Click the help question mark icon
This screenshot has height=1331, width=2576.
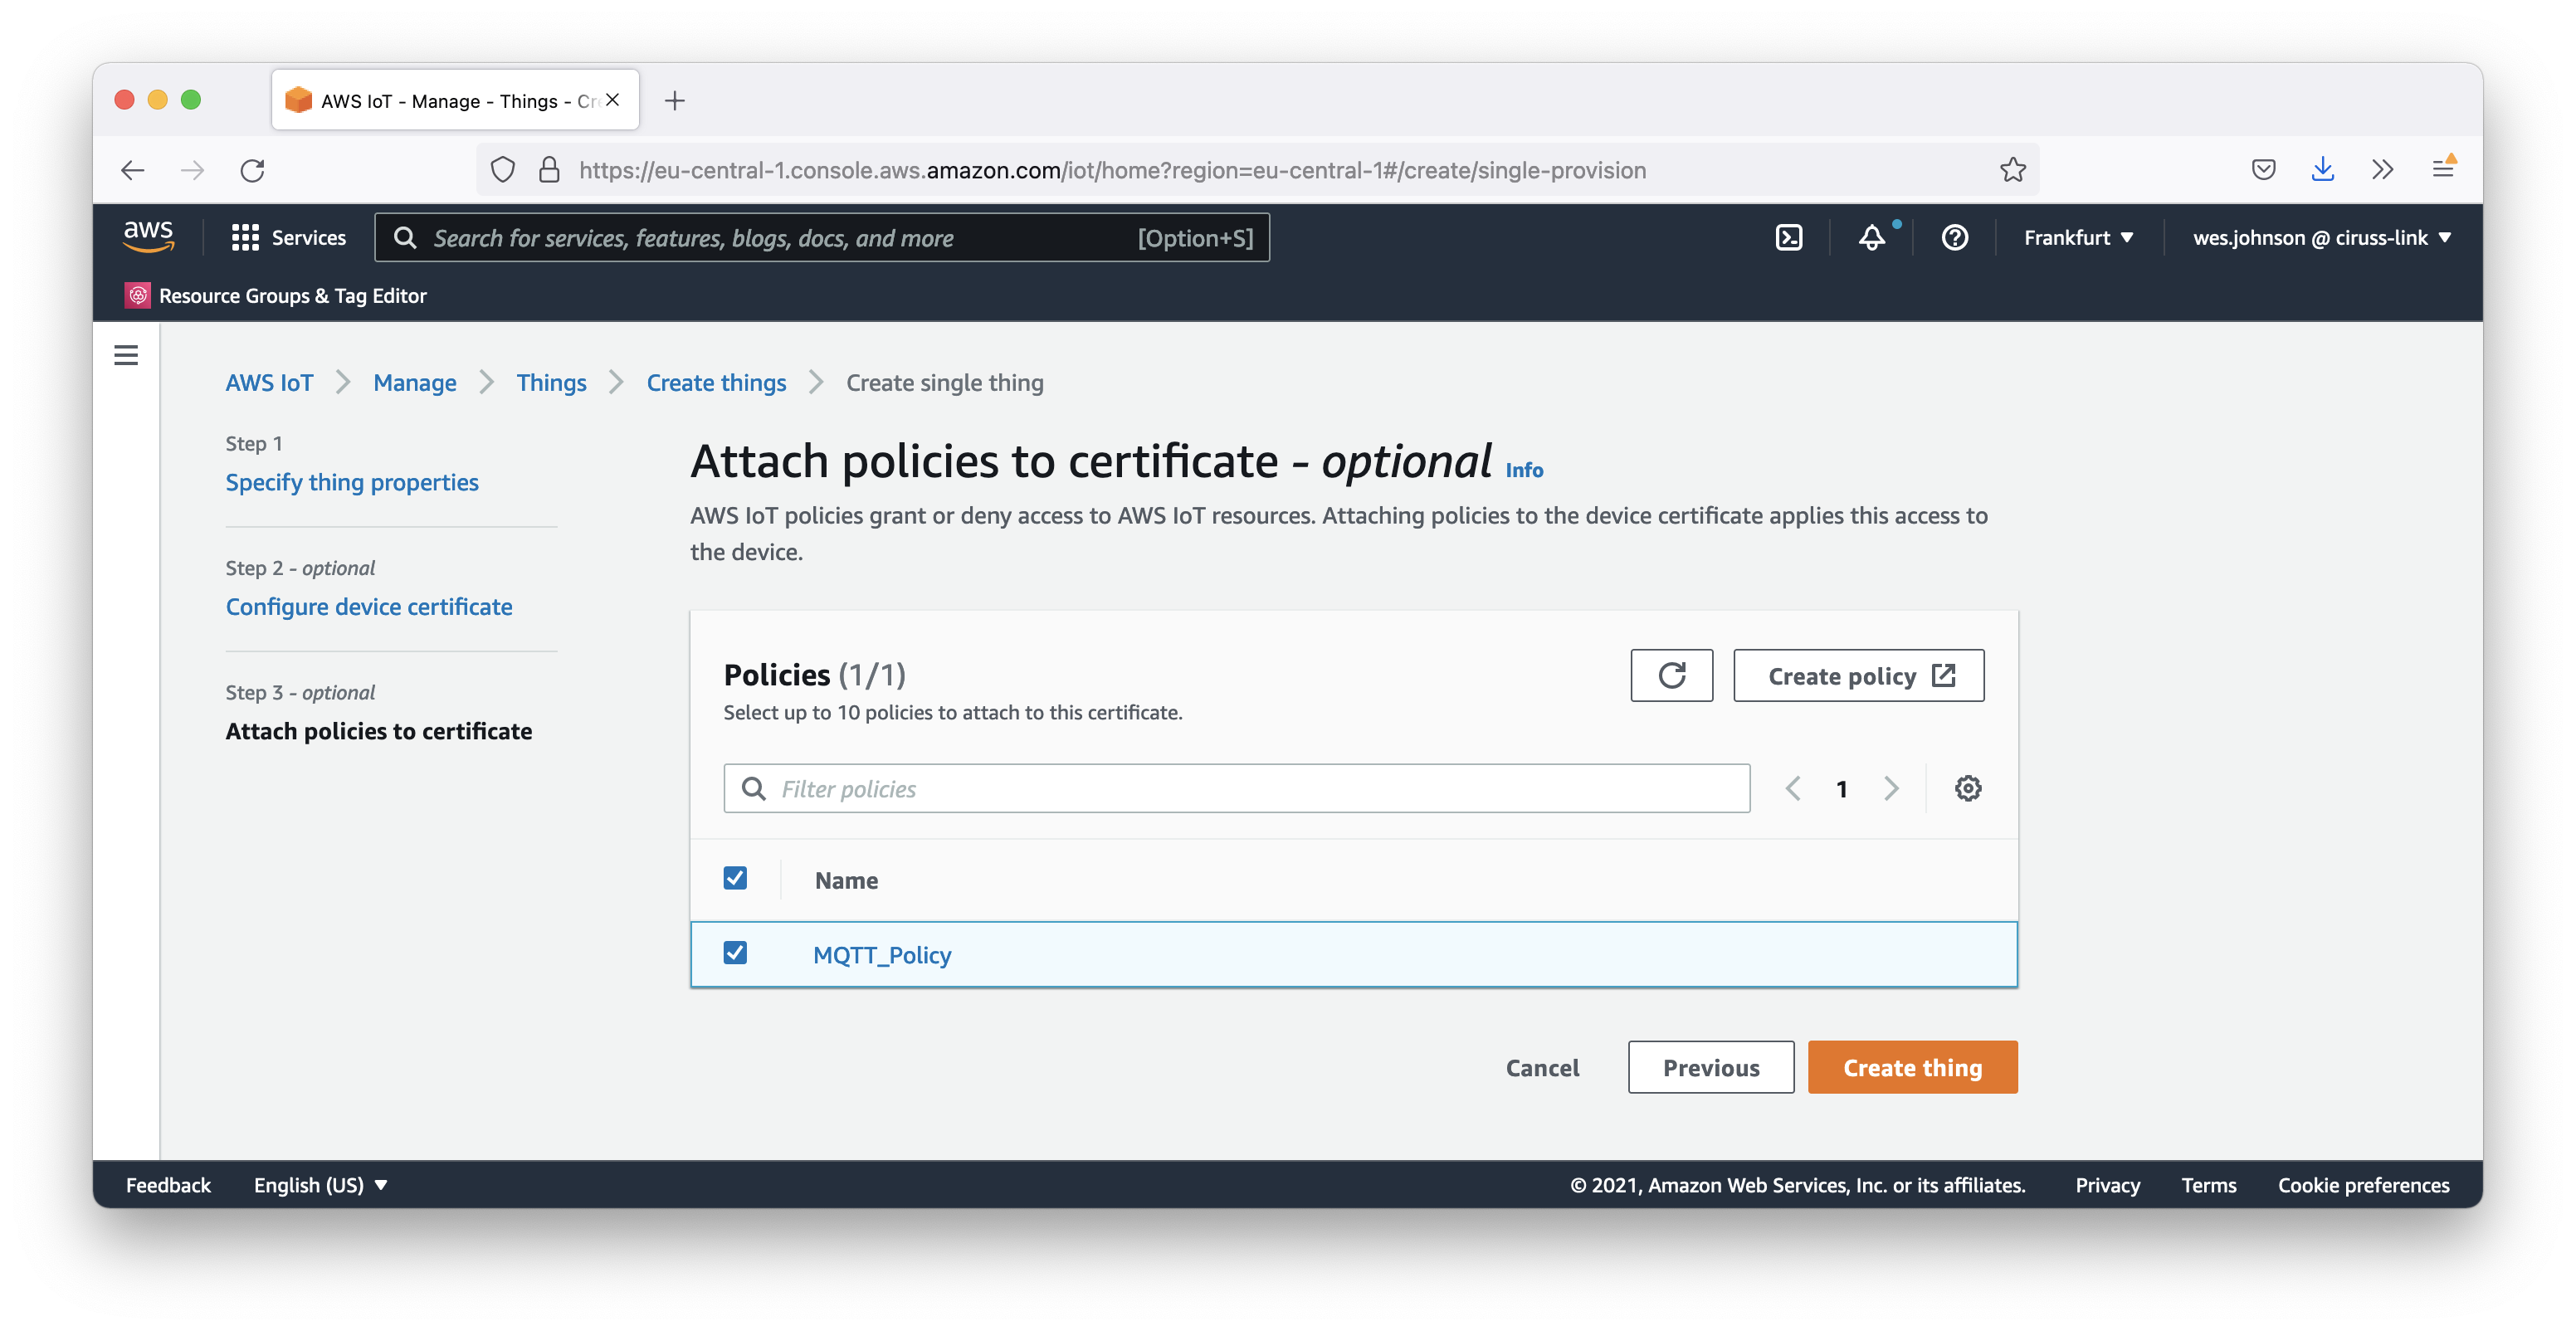pos(1954,238)
